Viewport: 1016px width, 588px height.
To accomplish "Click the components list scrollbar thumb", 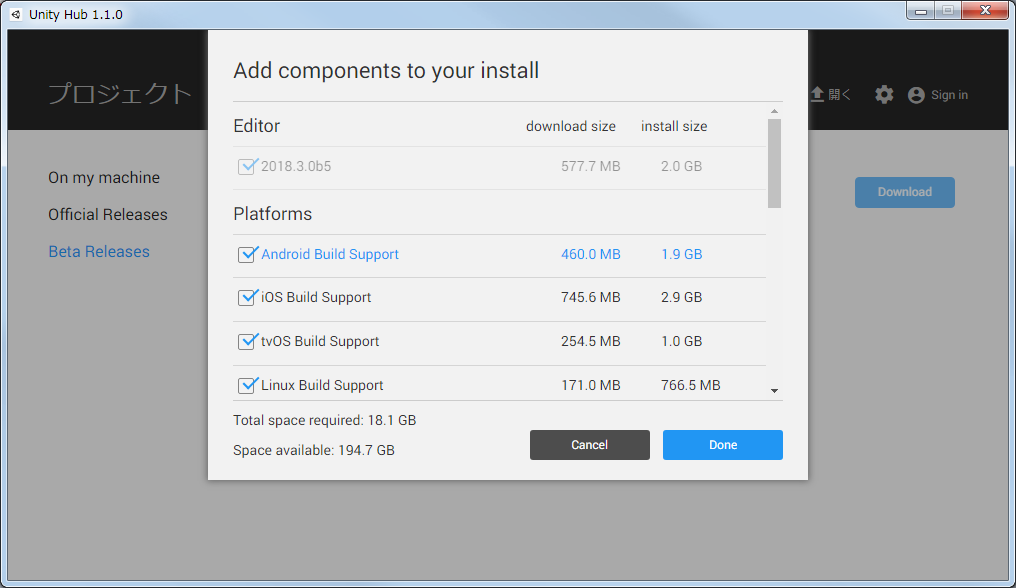I will coord(774,163).
